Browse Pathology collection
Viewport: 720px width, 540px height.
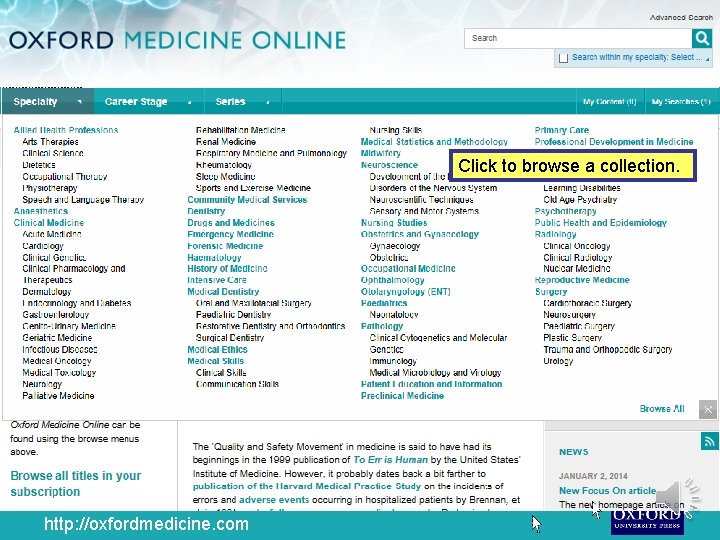382,326
